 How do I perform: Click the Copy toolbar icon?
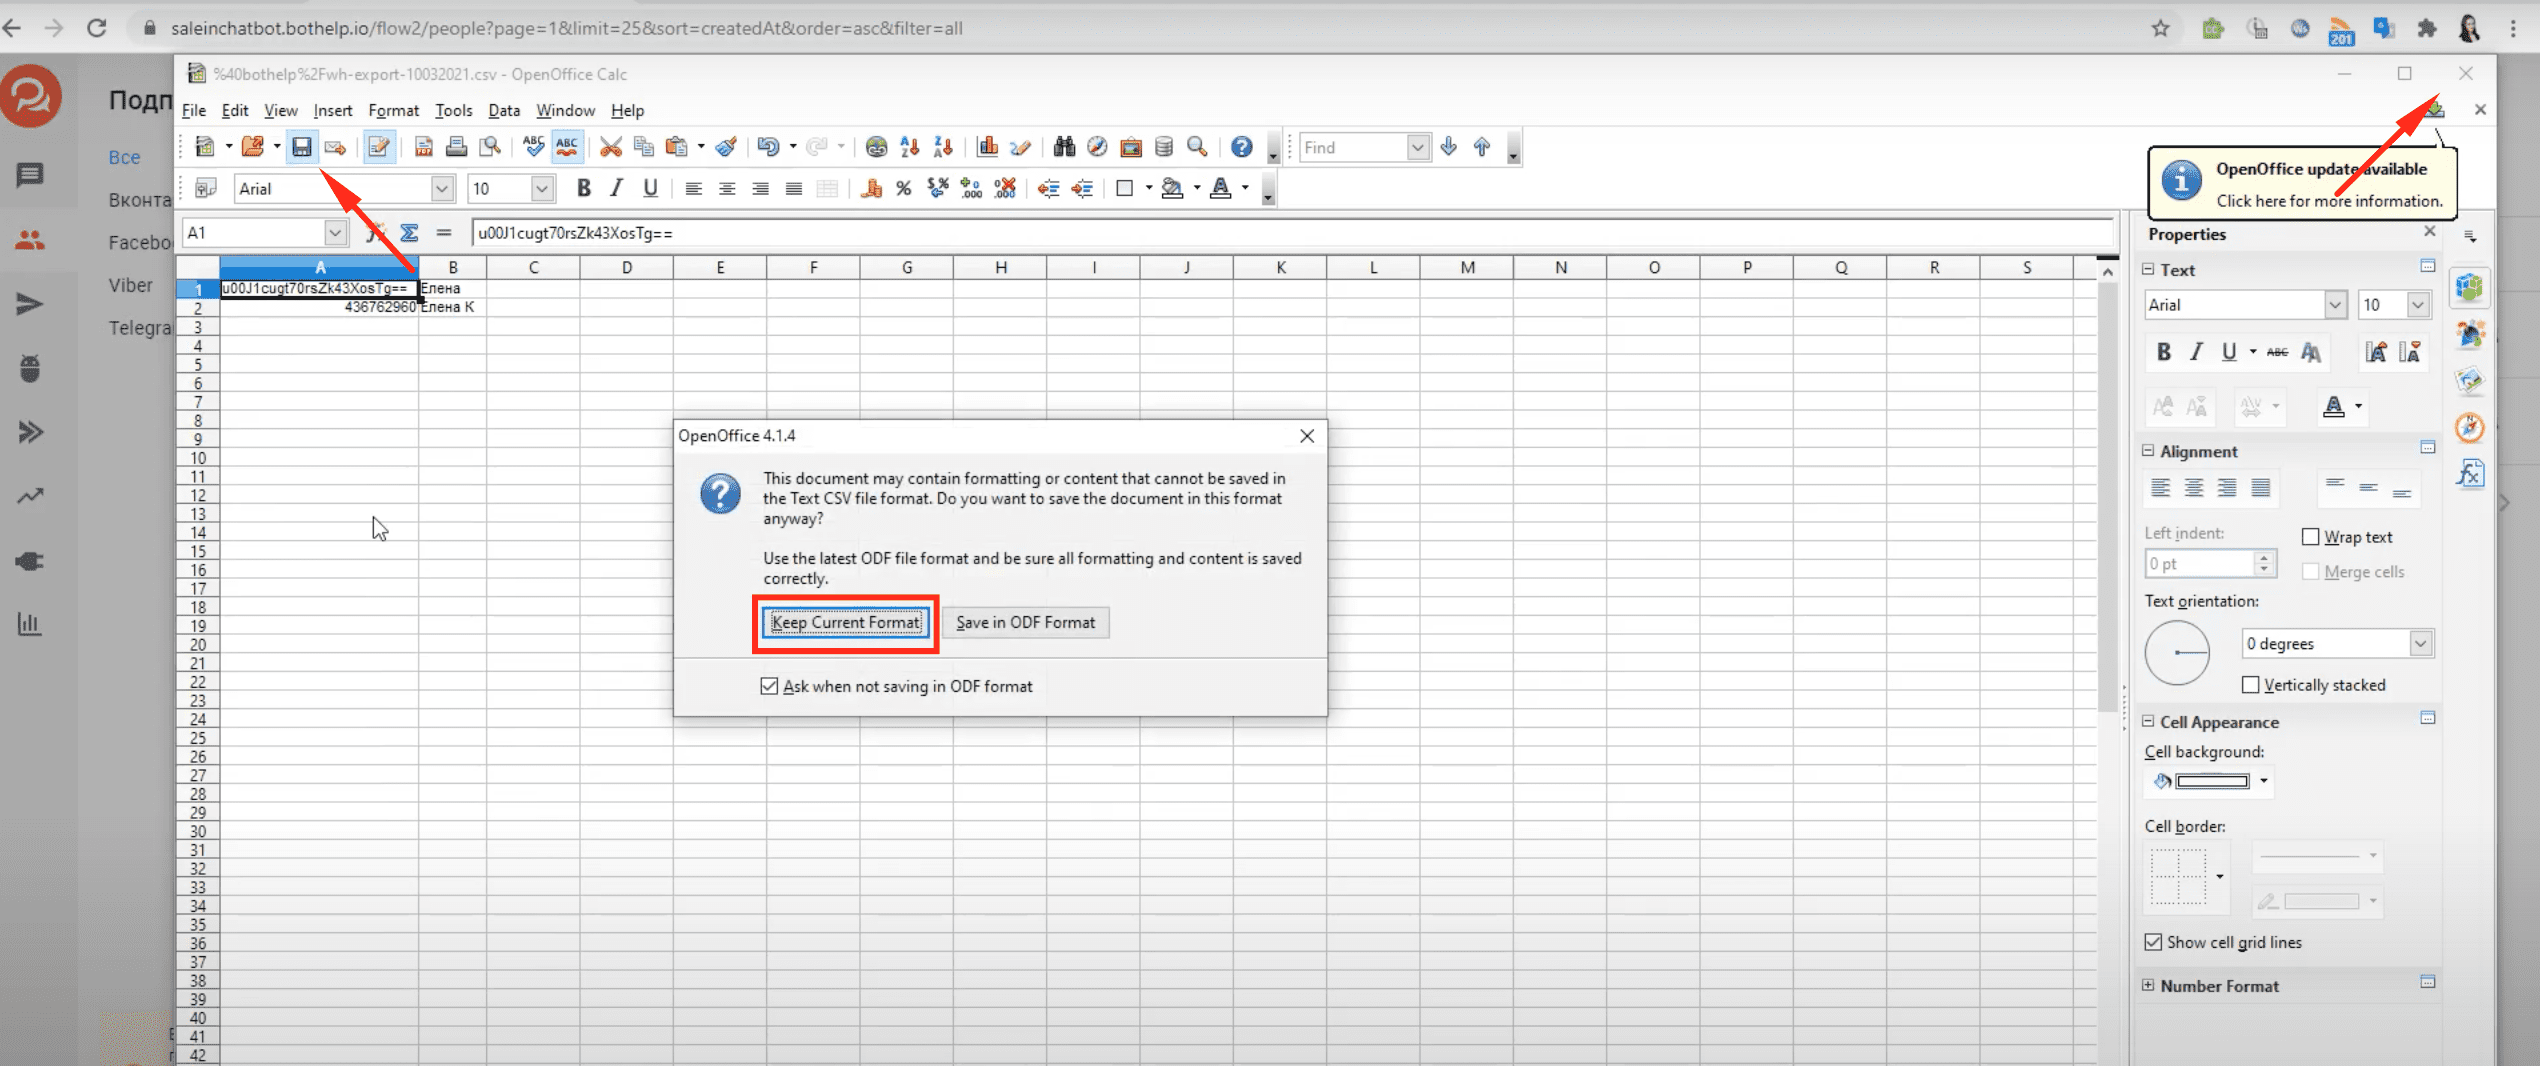643,147
